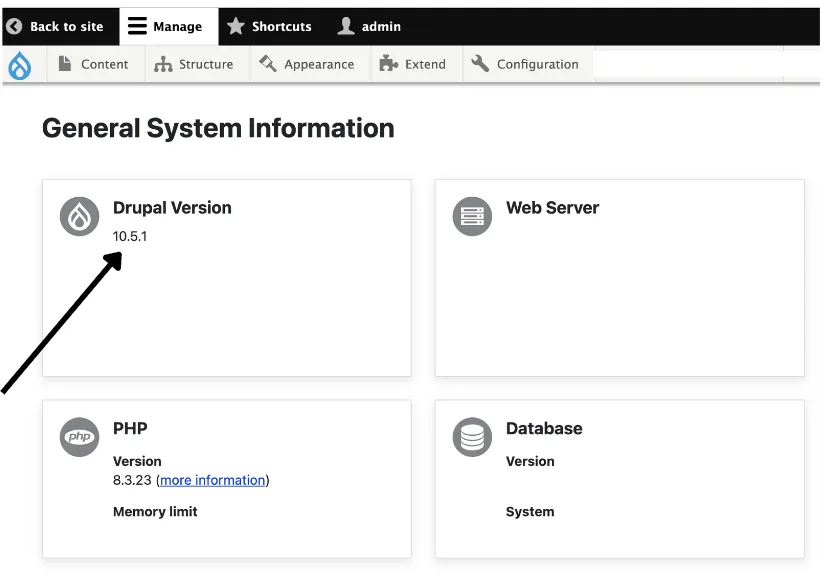Click the Database cylinder icon

(x=472, y=437)
